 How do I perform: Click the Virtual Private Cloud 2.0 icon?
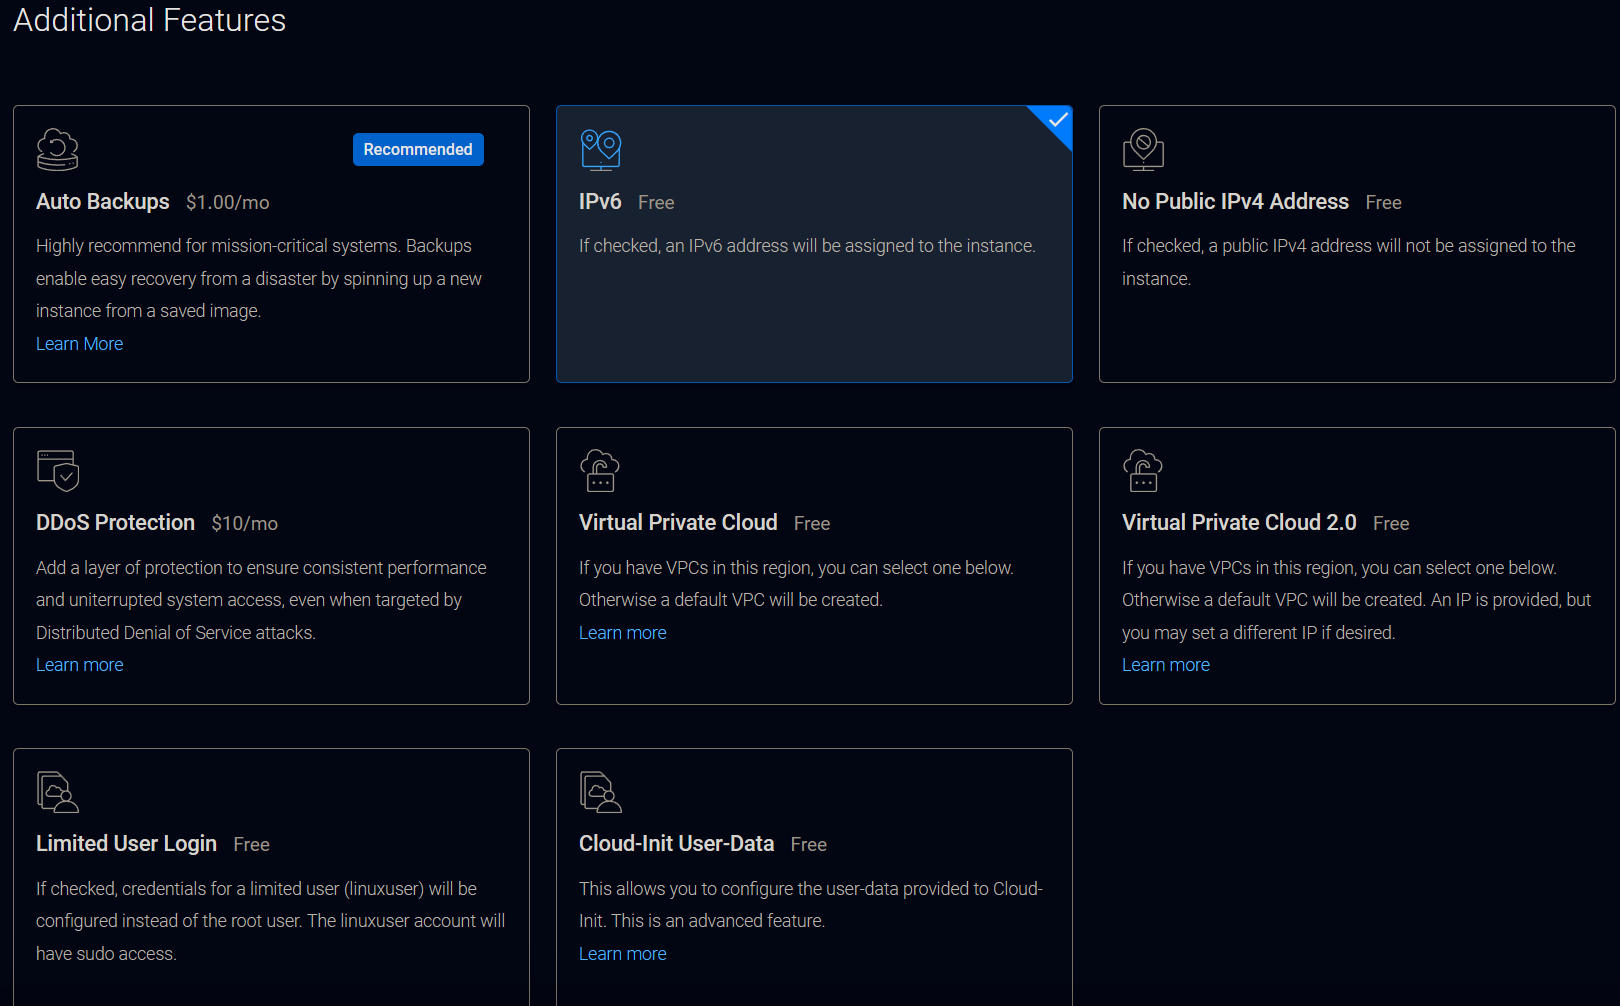point(1143,471)
